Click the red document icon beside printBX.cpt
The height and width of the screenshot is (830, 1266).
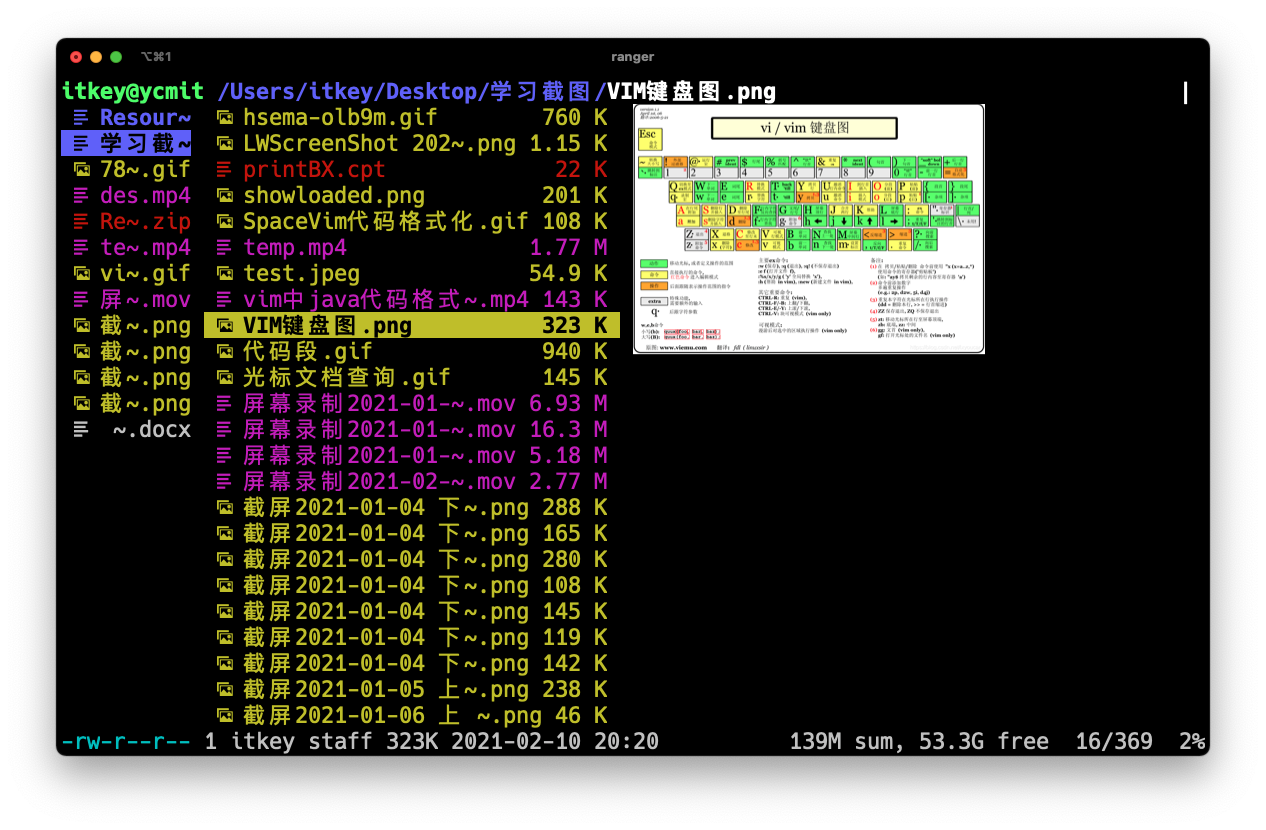(x=224, y=170)
